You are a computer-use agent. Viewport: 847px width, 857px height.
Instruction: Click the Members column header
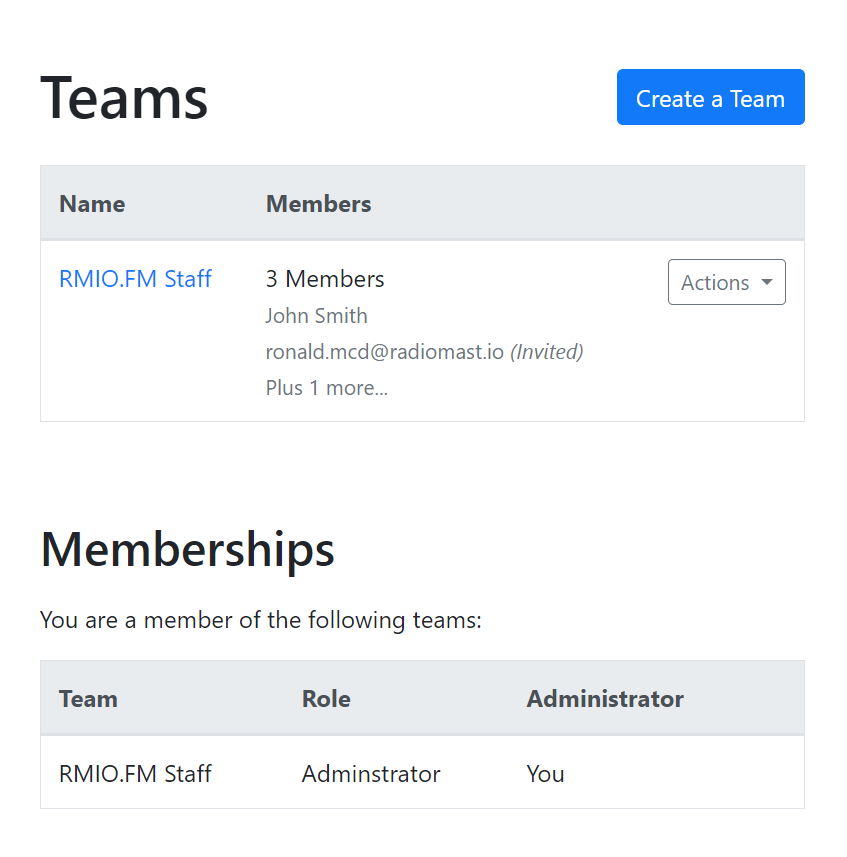click(318, 204)
